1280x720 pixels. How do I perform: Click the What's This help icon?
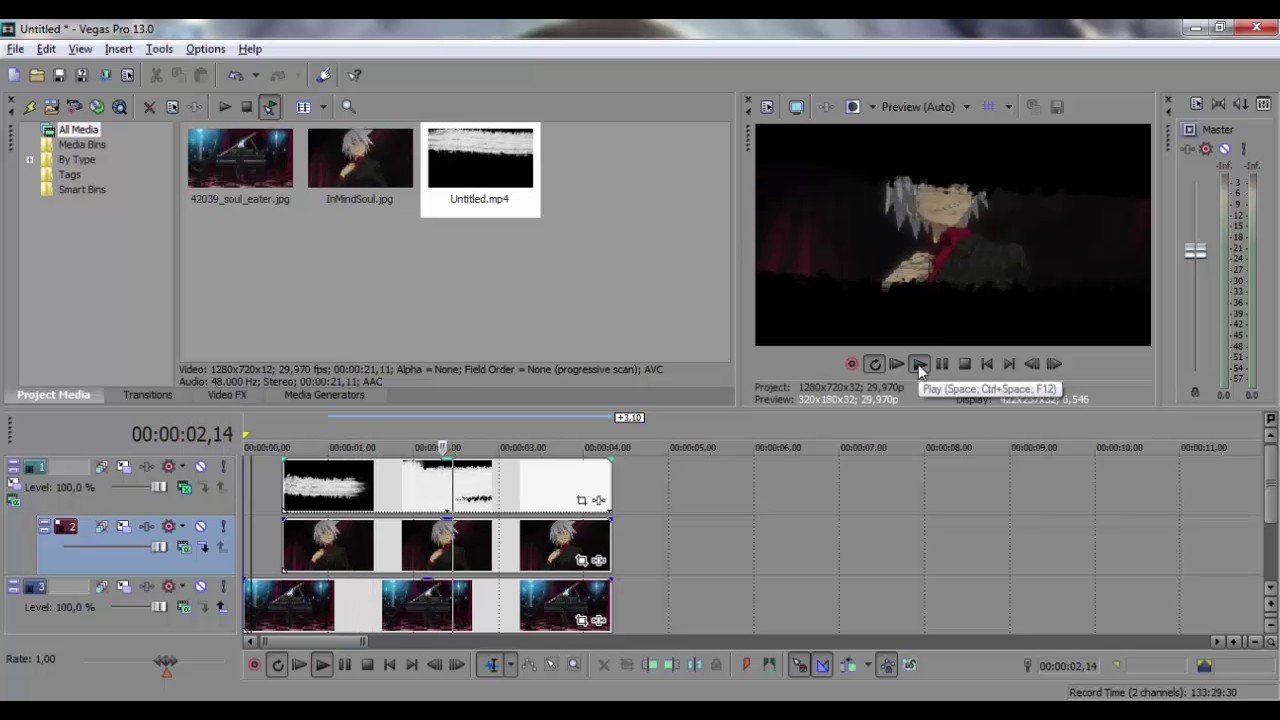pos(354,75)
